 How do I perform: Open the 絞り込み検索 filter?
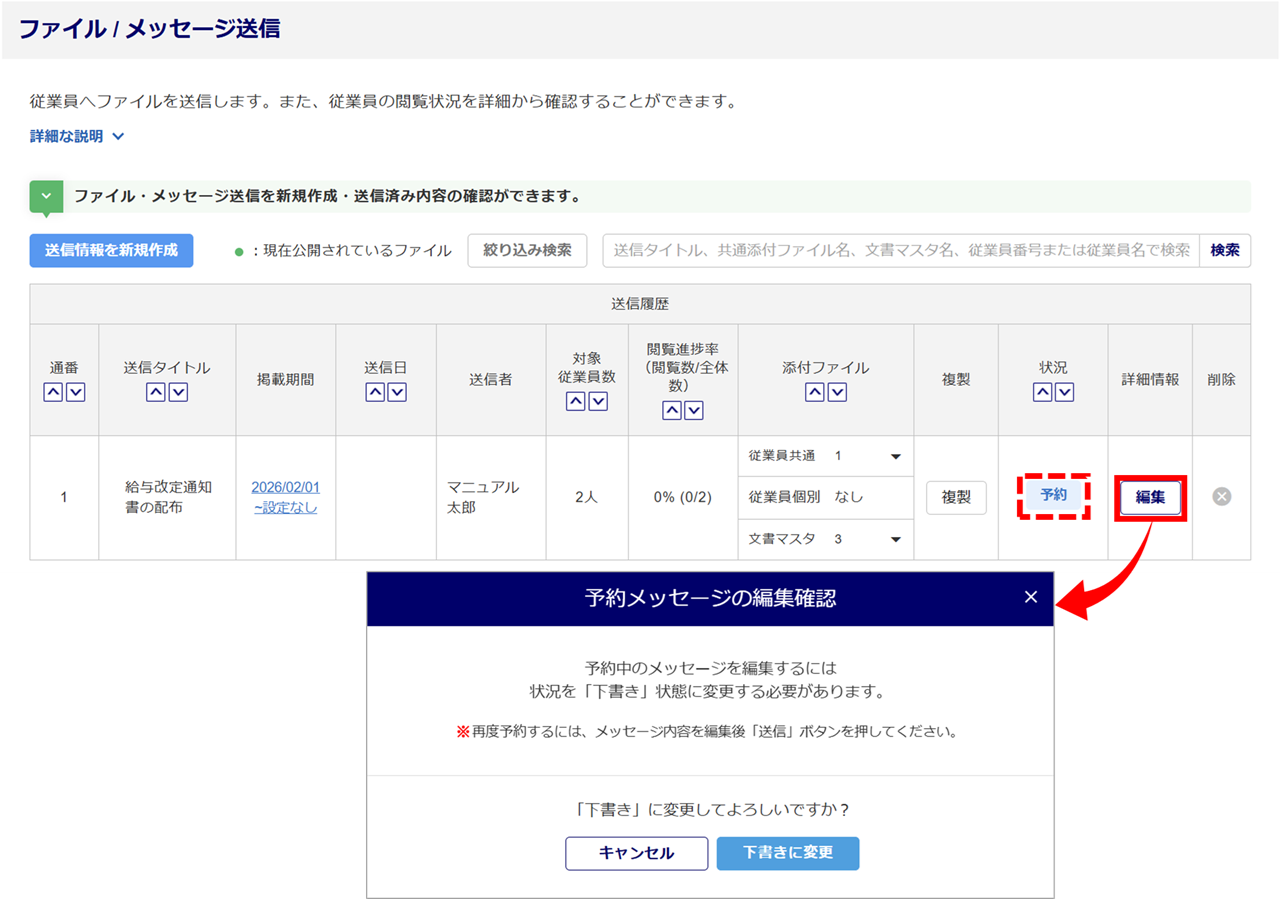pyautogui.click(x=527, y=250)
